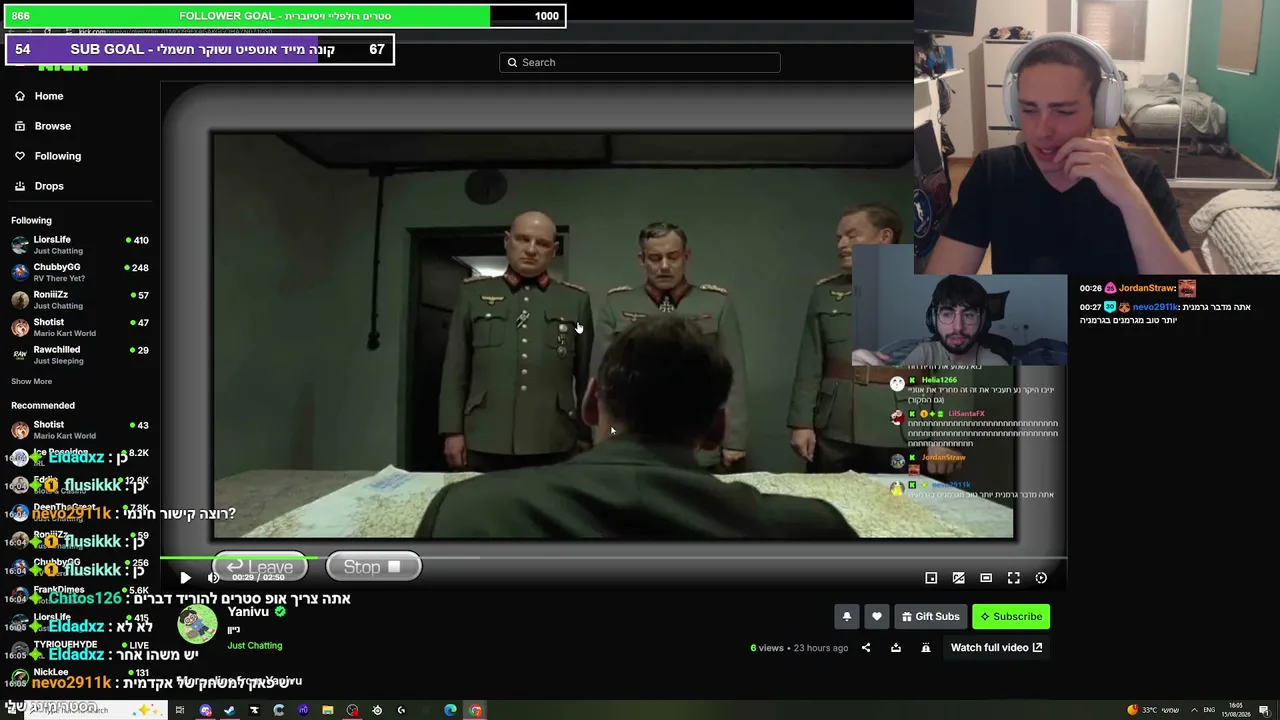Open Yanivu's profile avatar

[197, 625]
